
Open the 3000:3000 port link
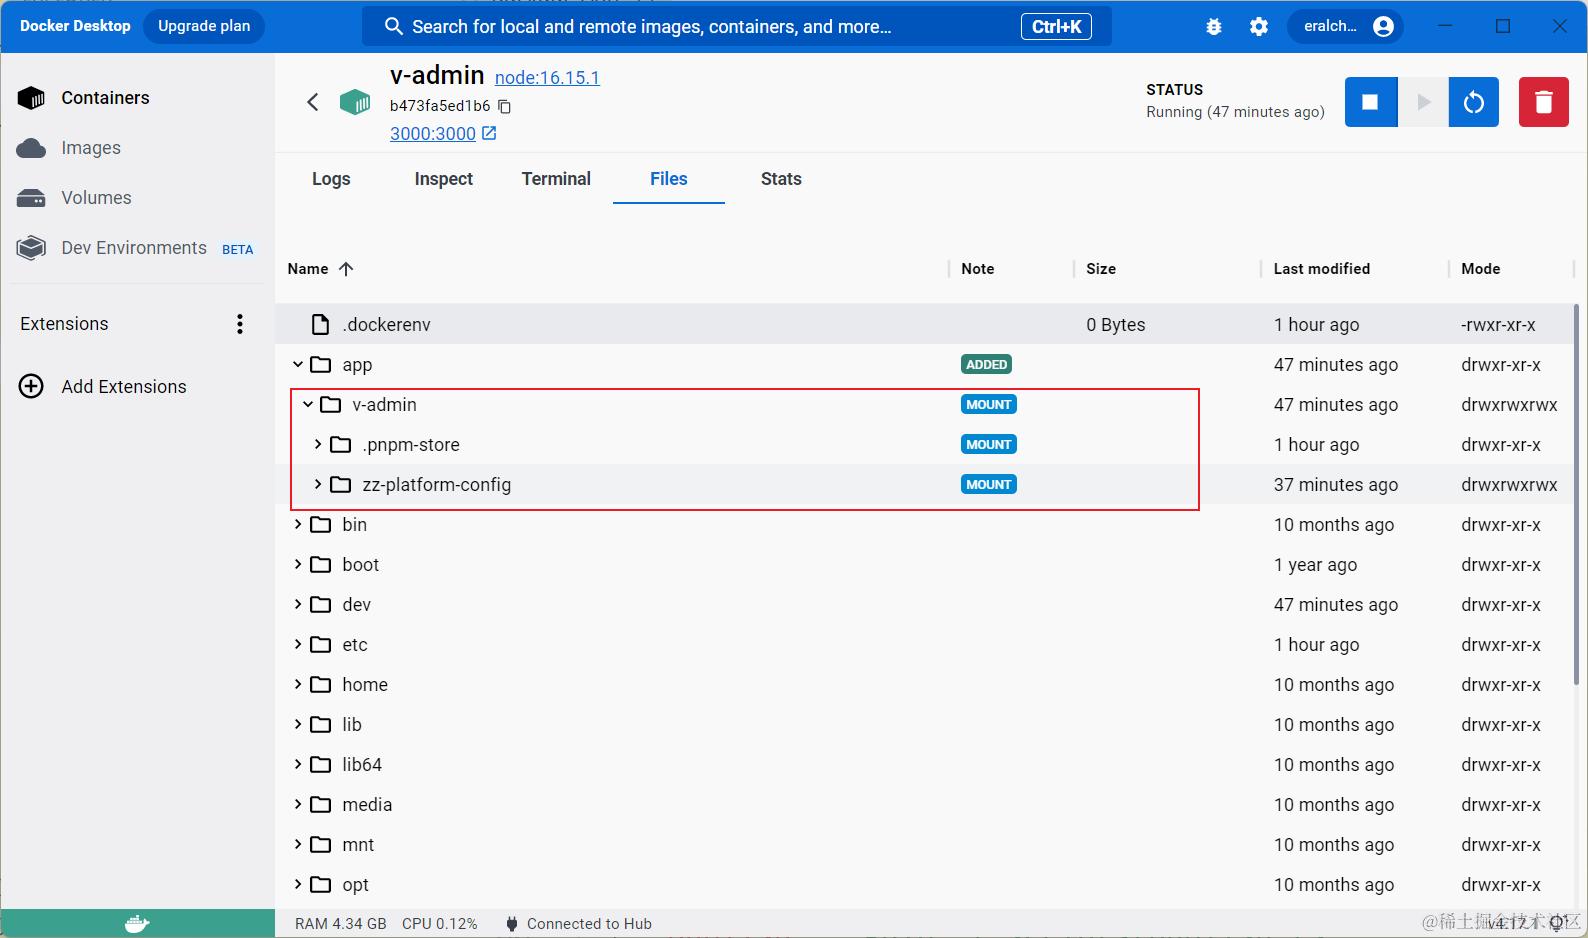pyautogui.click(x=433, y=134)
